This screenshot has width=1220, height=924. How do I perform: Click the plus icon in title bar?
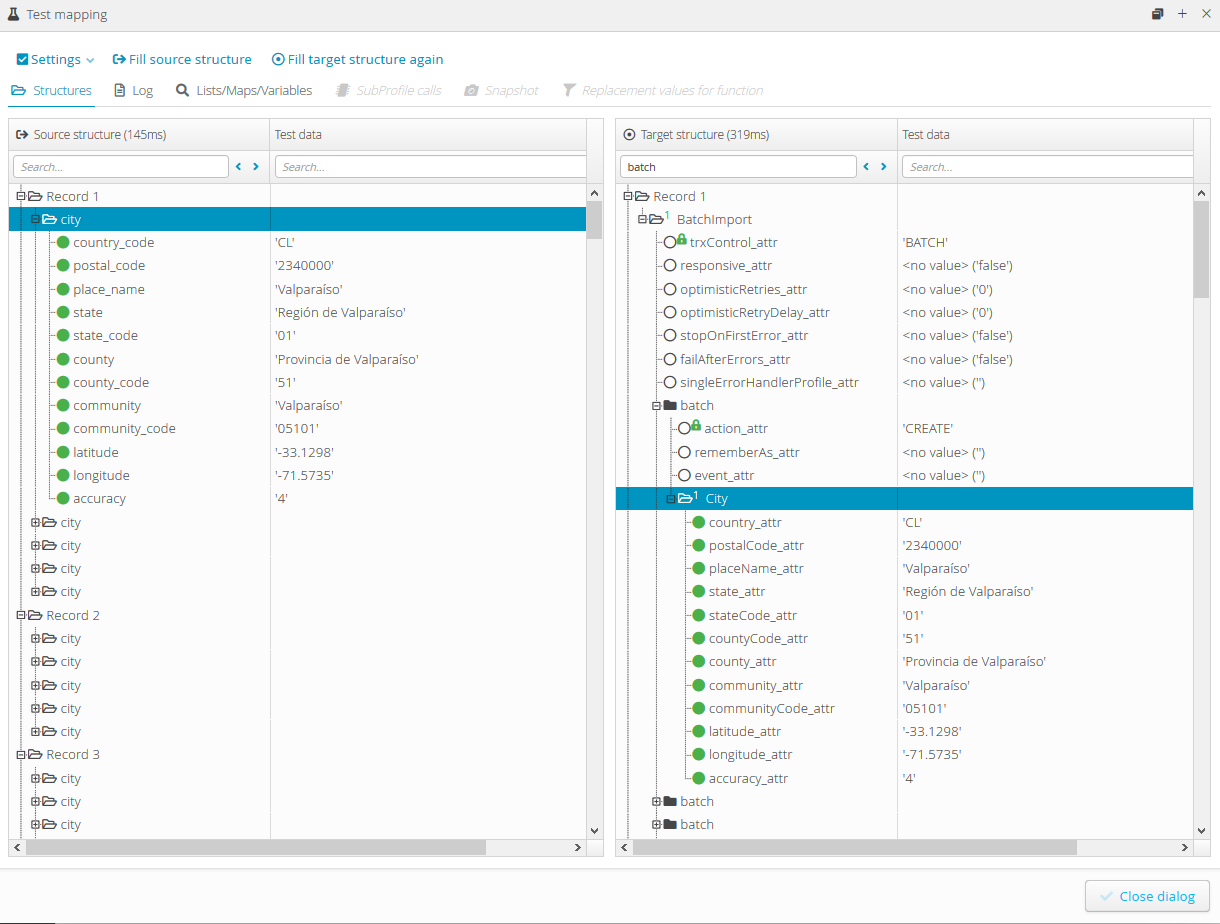pyautogui.click(x=1182, y=14)
